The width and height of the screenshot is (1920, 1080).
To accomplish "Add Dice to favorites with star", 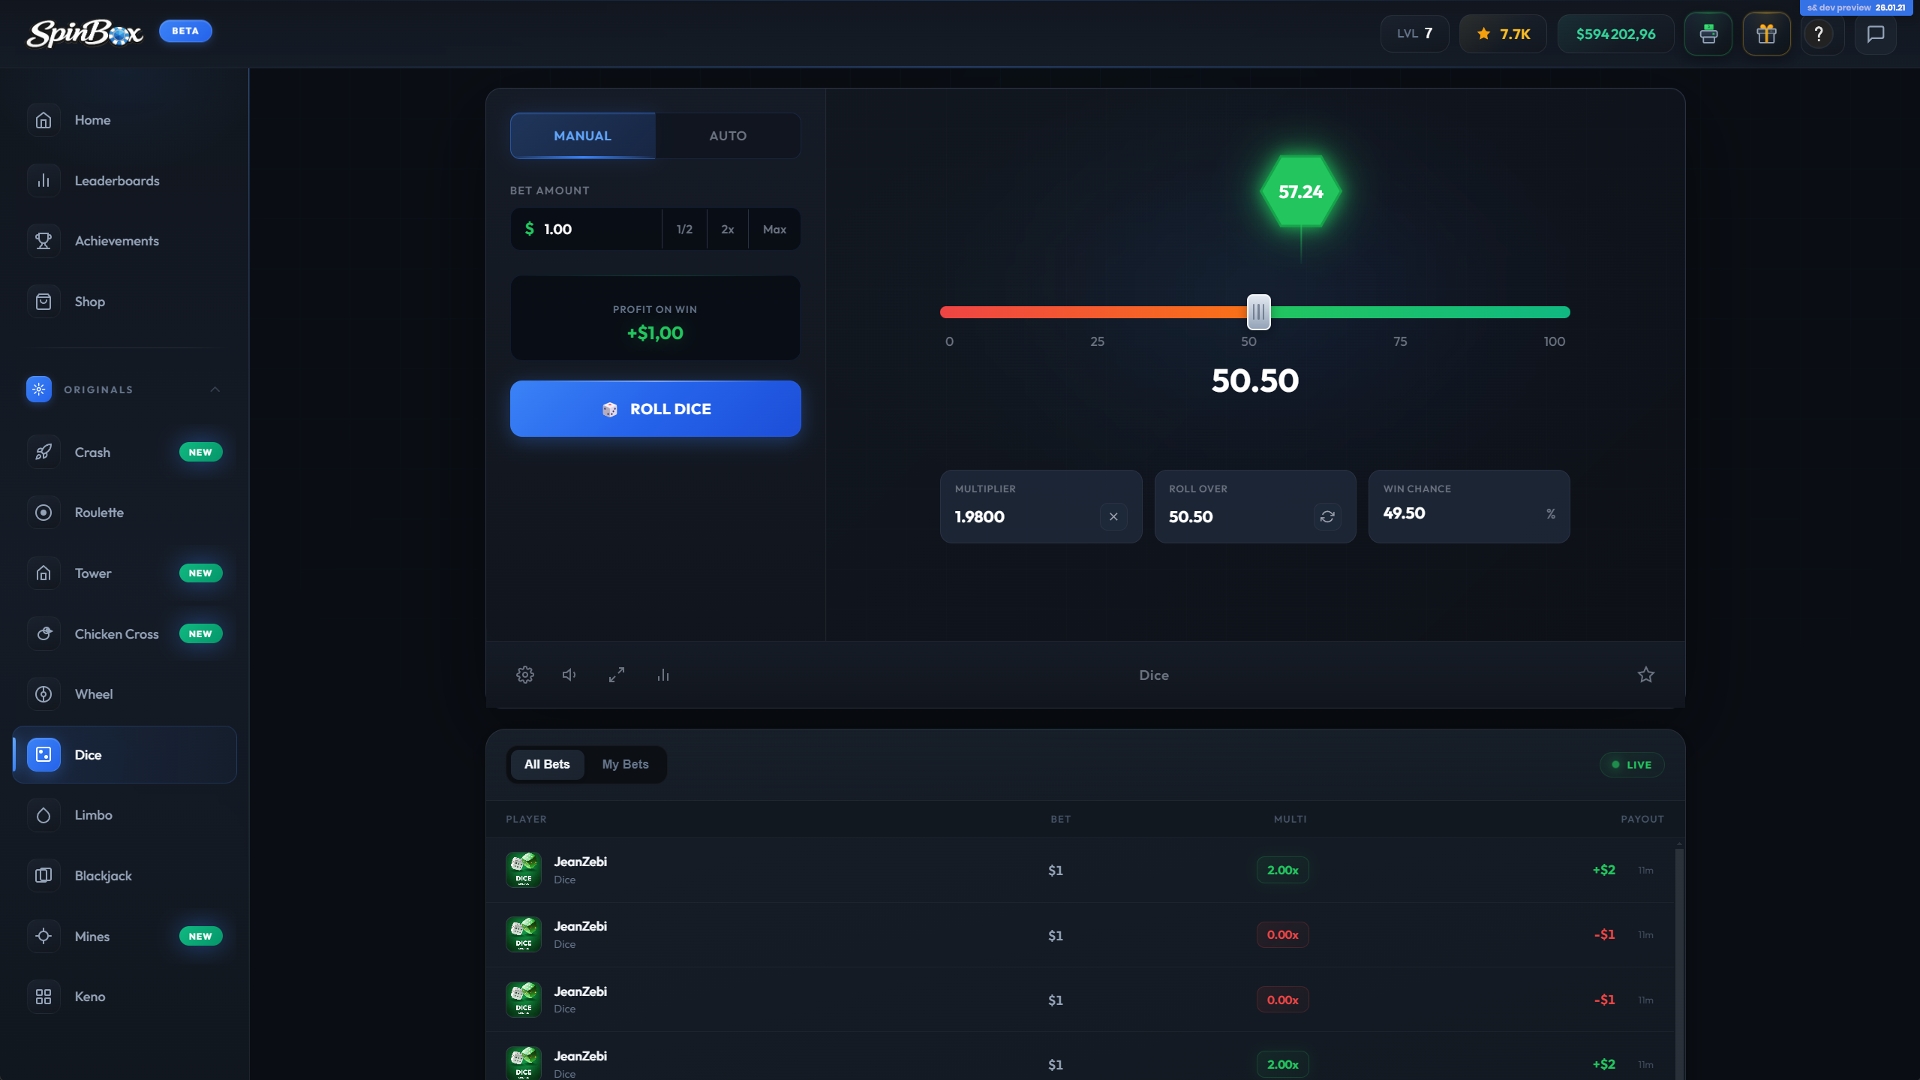I will (1646, 675).
